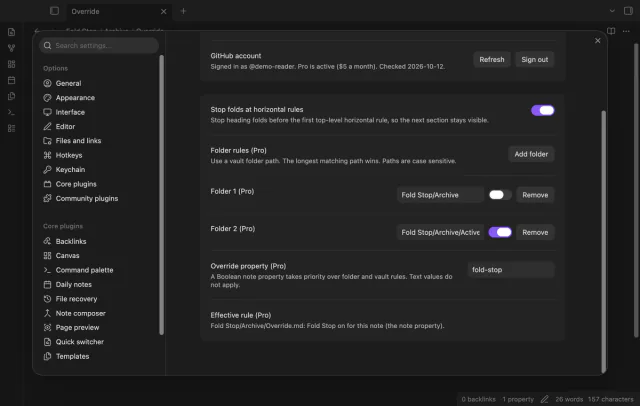Click the reading view book icon
The image size is (640, 406).
tap(611, 31)
